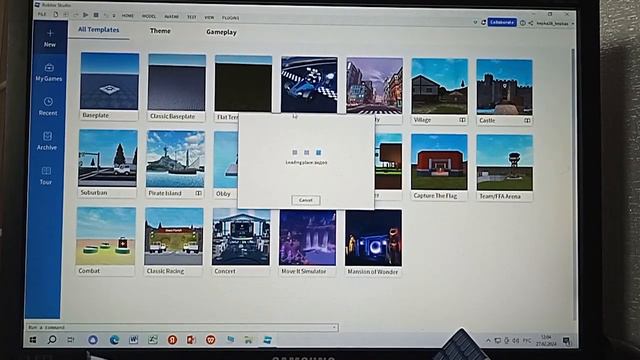Screen dimensions: 640x360
Task: Choose the Baseplate template
Action: 109,86
